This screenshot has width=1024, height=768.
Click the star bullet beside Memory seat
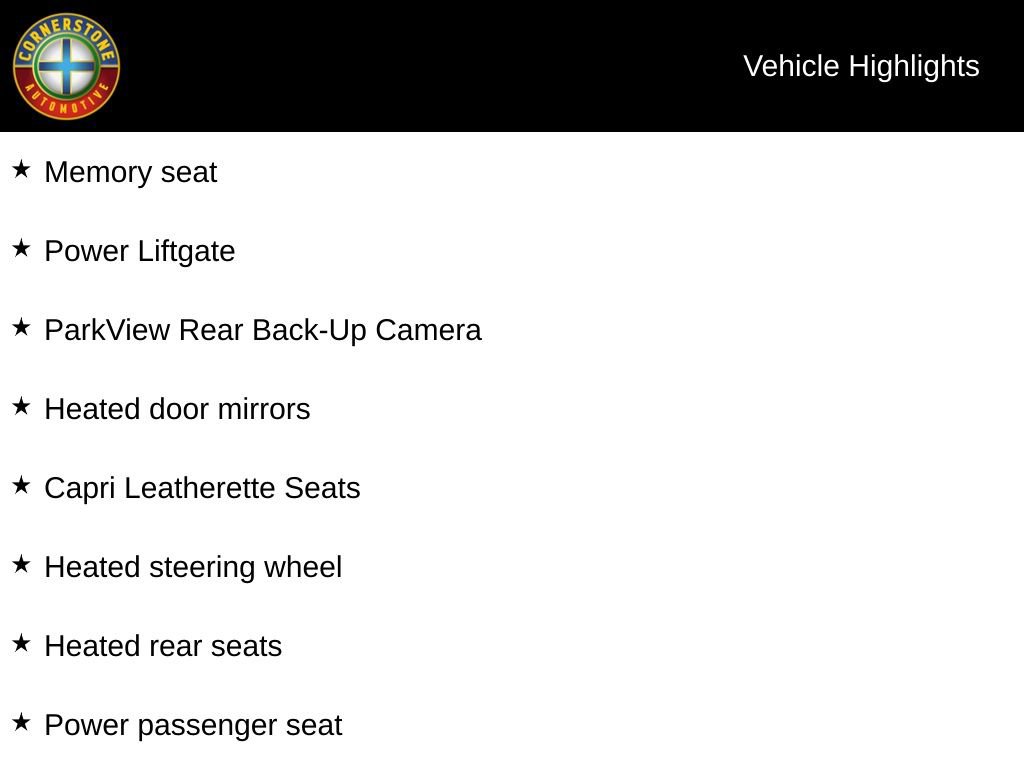point(21,170)
